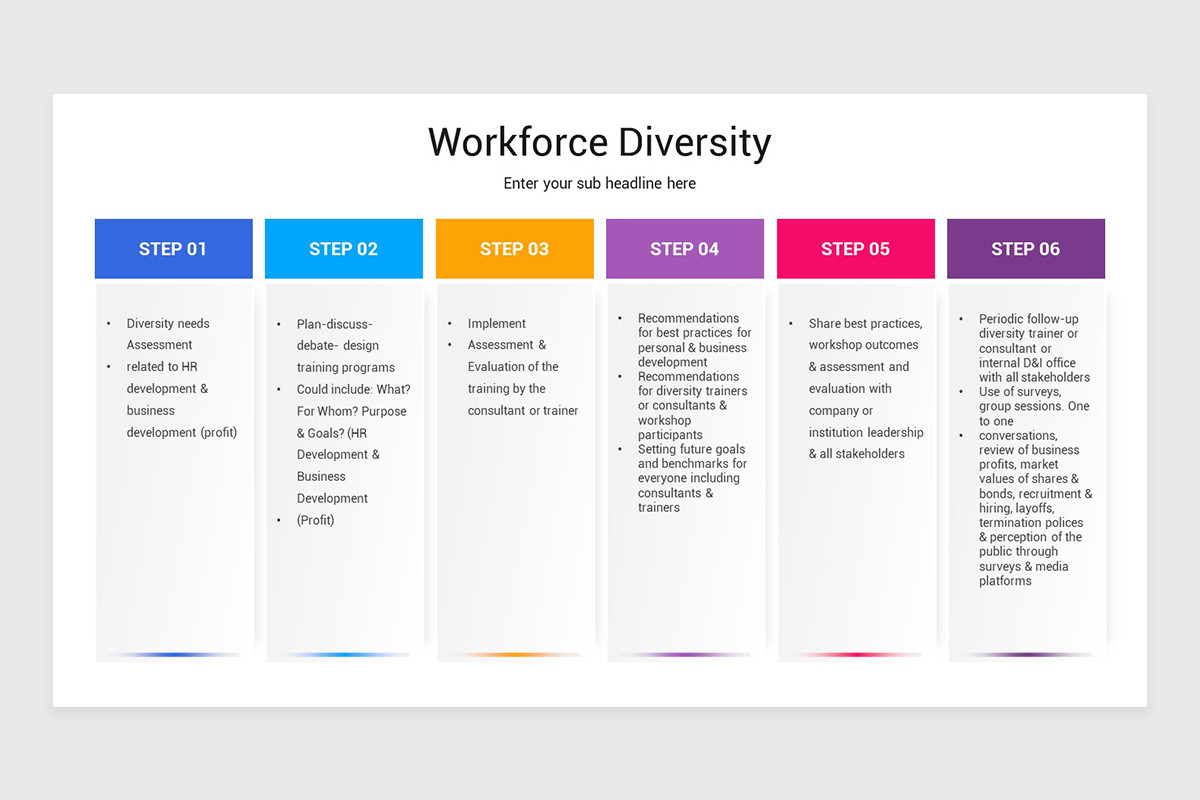Click the 'Implement' bullet under STEP 03
The height and width of the screenshot is (800, 1200).
pyautogui.click(x=496, y=323)
